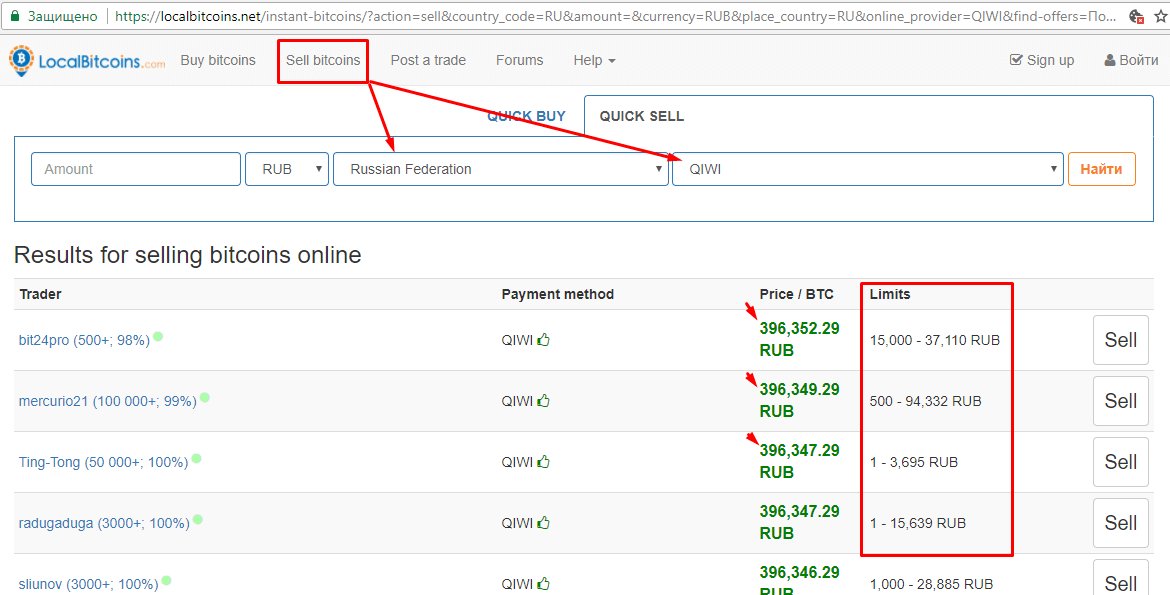The width and height of the screenshot is (1170, 595).
Task: Click the Ting-Tong price 396,347.29 RUB
Action: 799,462
